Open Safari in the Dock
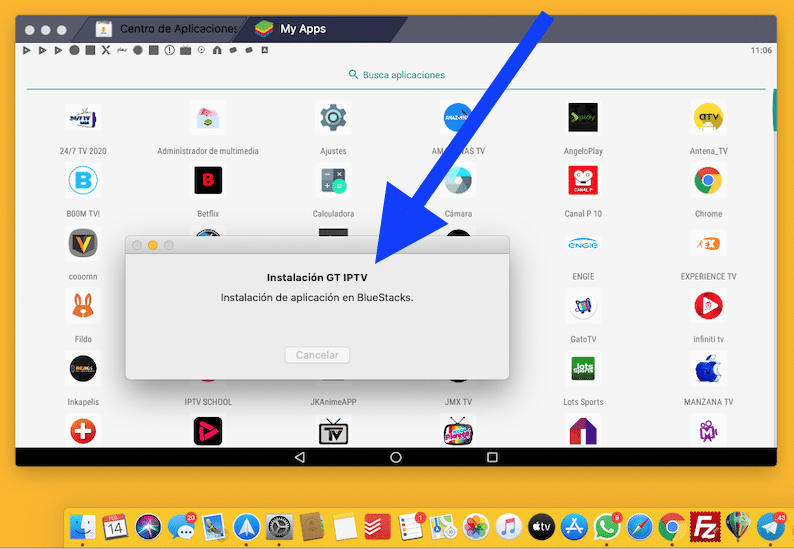794x549 pixels. [640, 527]
